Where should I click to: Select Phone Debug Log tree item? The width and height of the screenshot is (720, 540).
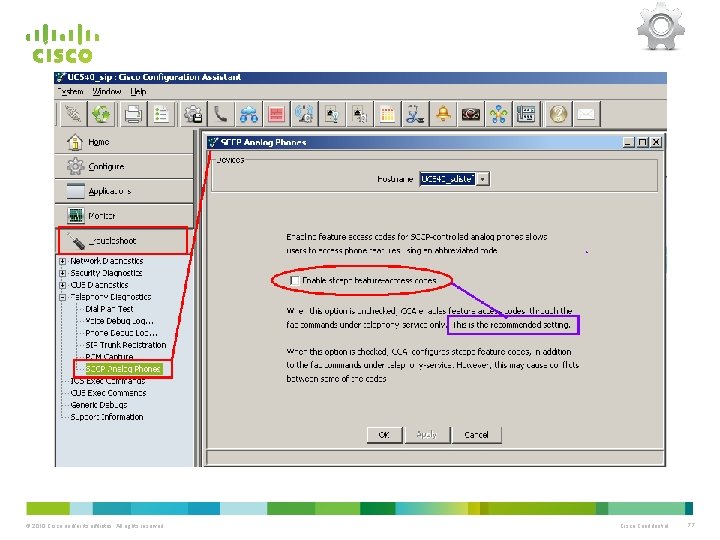click(121, 333)
